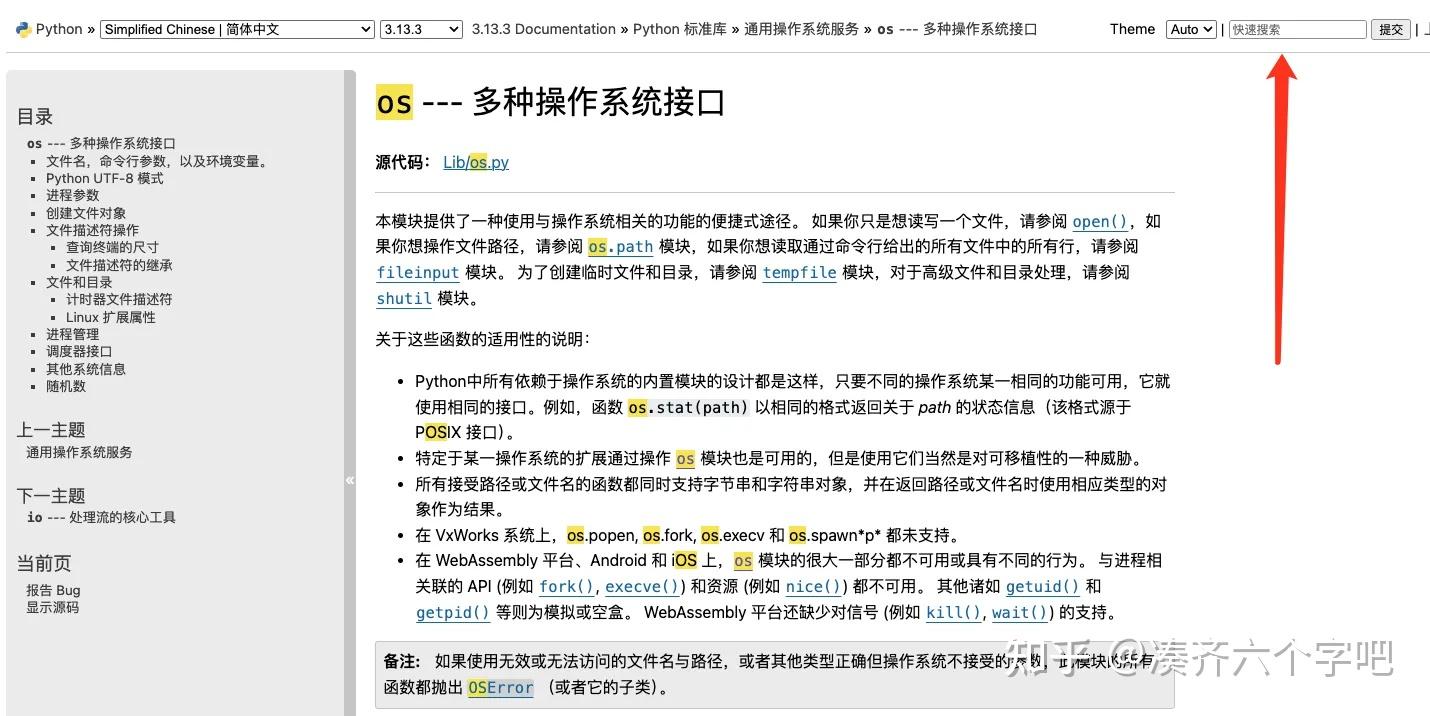This screenshot has height=716, width=1430.
Task: Collapse the sidebar with the « control
Action: click(x=351, y=479)
